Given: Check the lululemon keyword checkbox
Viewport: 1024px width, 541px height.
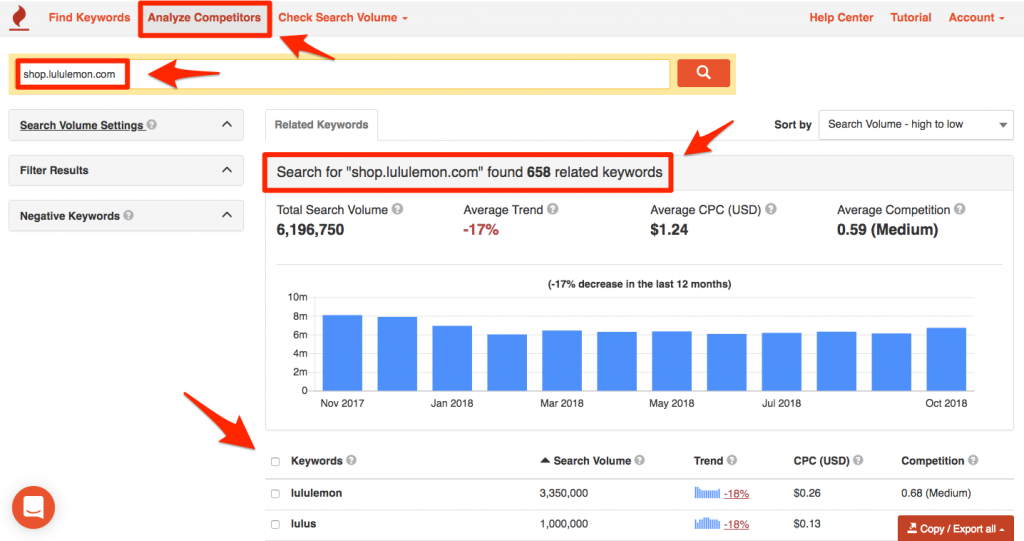Looking at the screenshot, I should click(275, 493).
